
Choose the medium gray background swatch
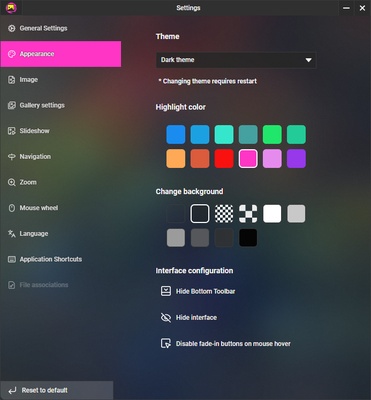tap(176, 238)
